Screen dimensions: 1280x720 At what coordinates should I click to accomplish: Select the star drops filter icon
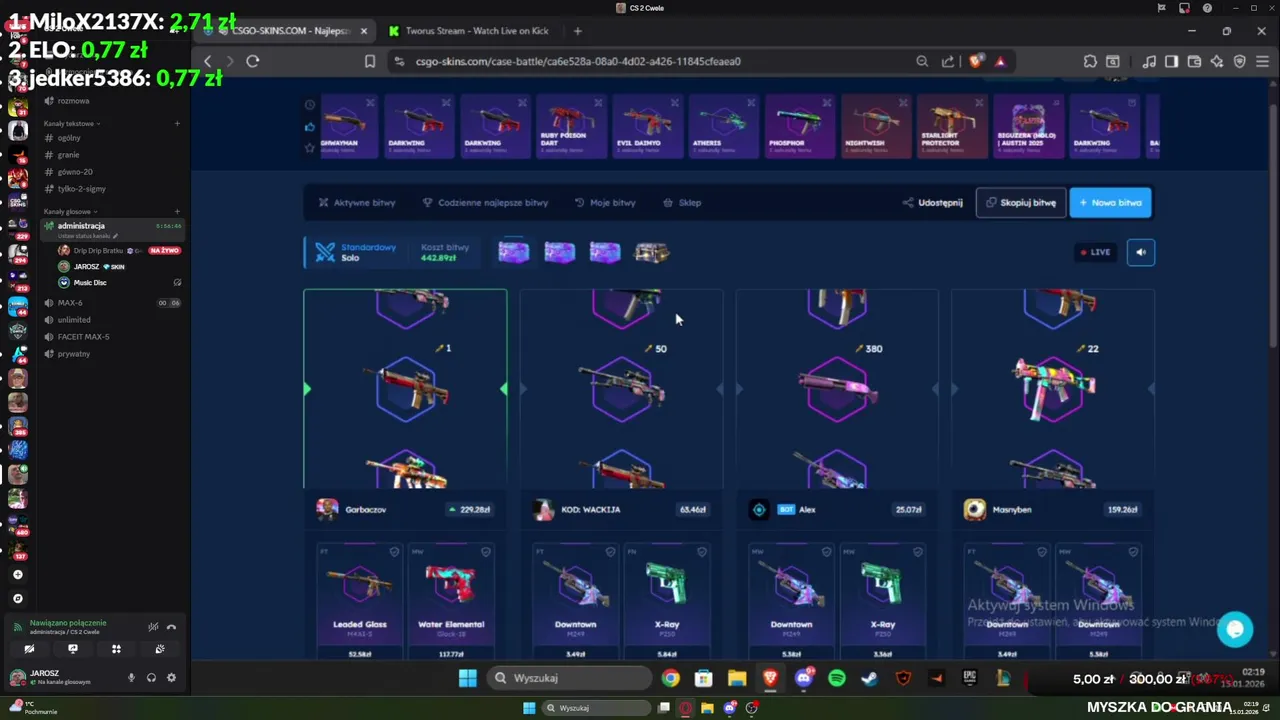point(310,148)
